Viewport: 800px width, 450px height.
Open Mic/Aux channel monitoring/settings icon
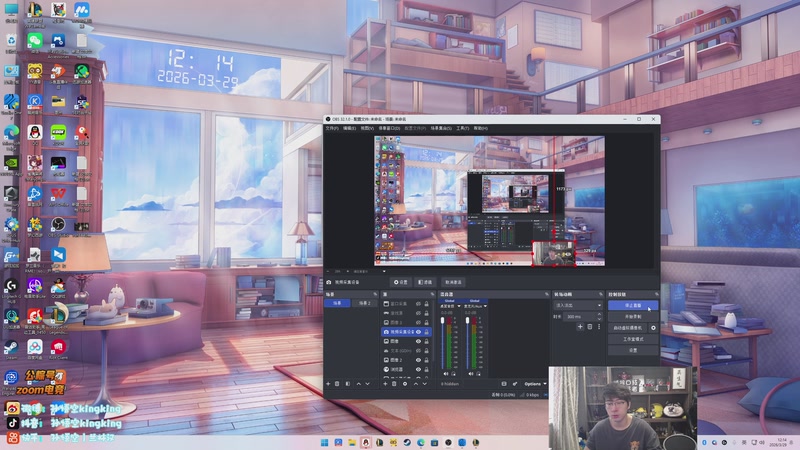point(478,374)
